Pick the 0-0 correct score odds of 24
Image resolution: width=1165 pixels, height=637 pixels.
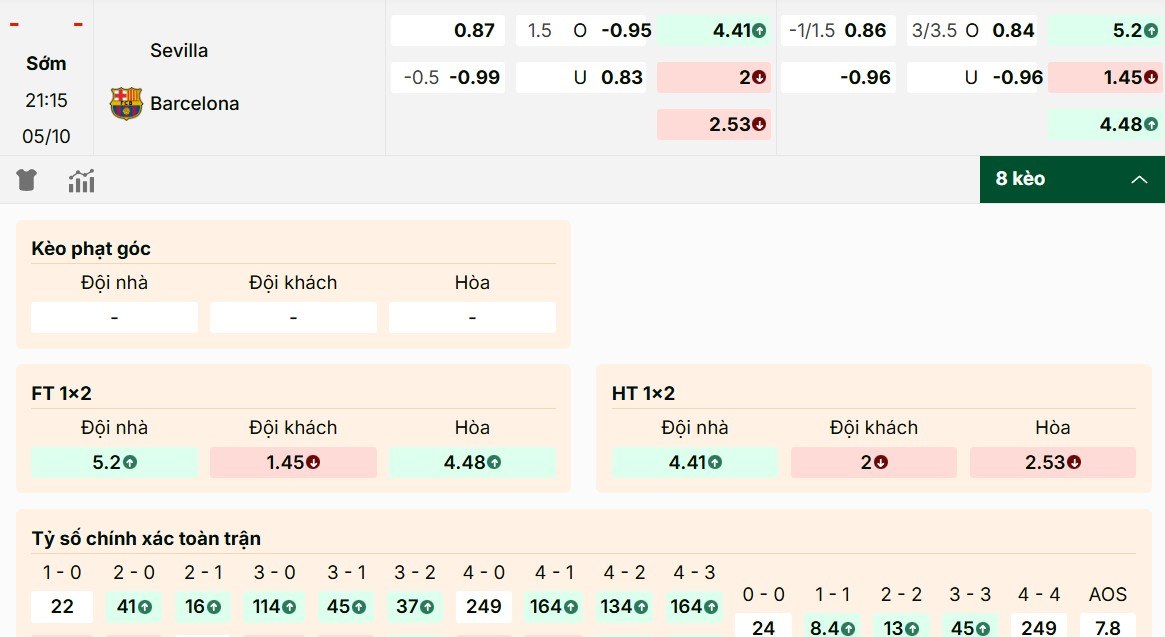(762, 629)
